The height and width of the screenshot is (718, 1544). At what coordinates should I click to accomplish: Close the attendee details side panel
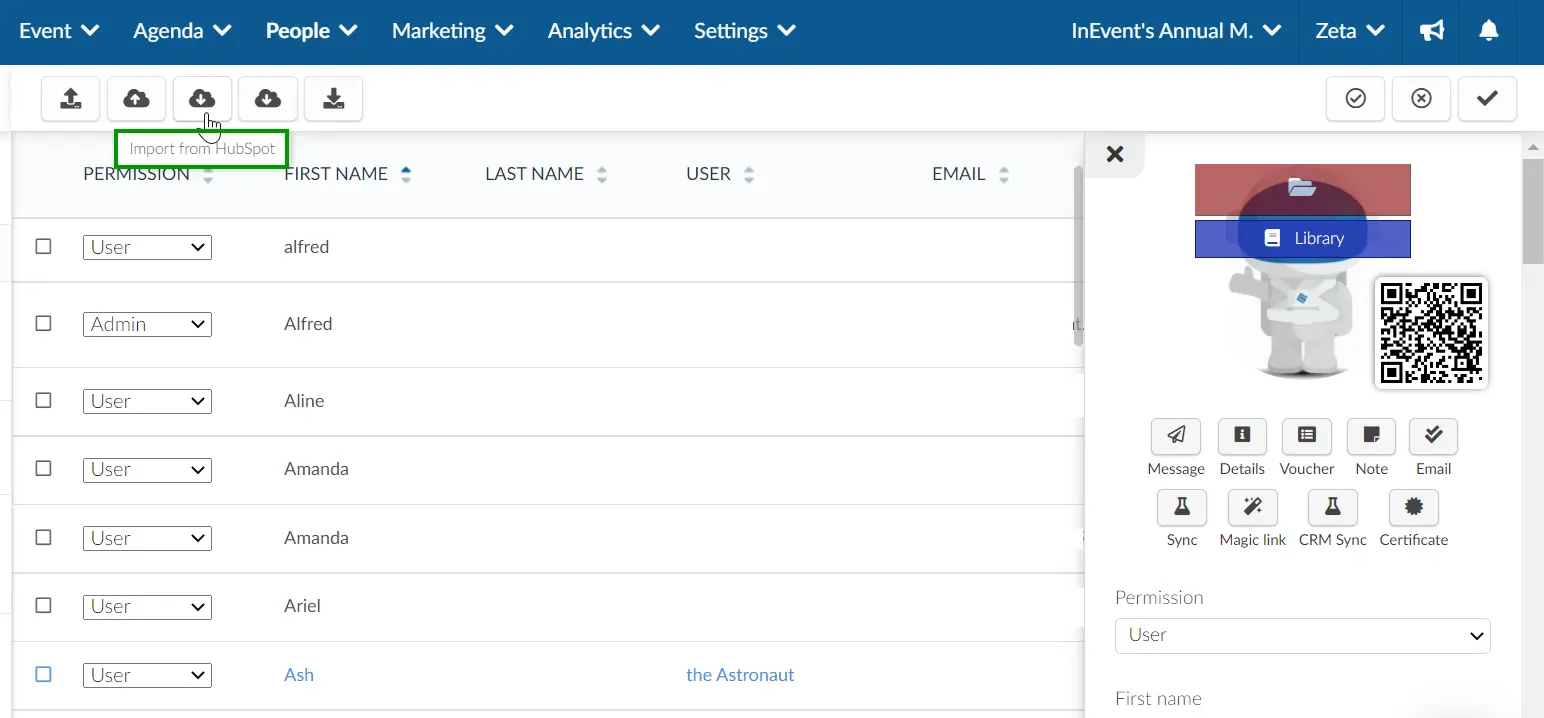click(x=1115, y=155)
